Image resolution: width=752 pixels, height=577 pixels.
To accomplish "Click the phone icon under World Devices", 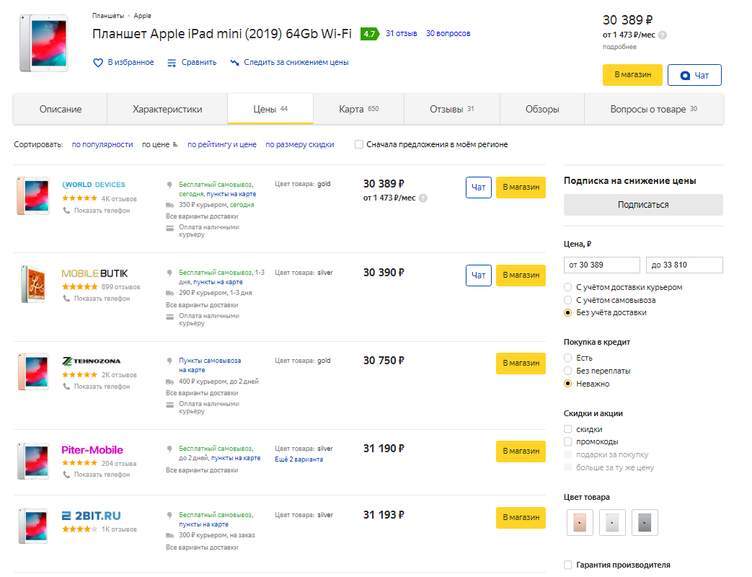I will pos(67,211).
